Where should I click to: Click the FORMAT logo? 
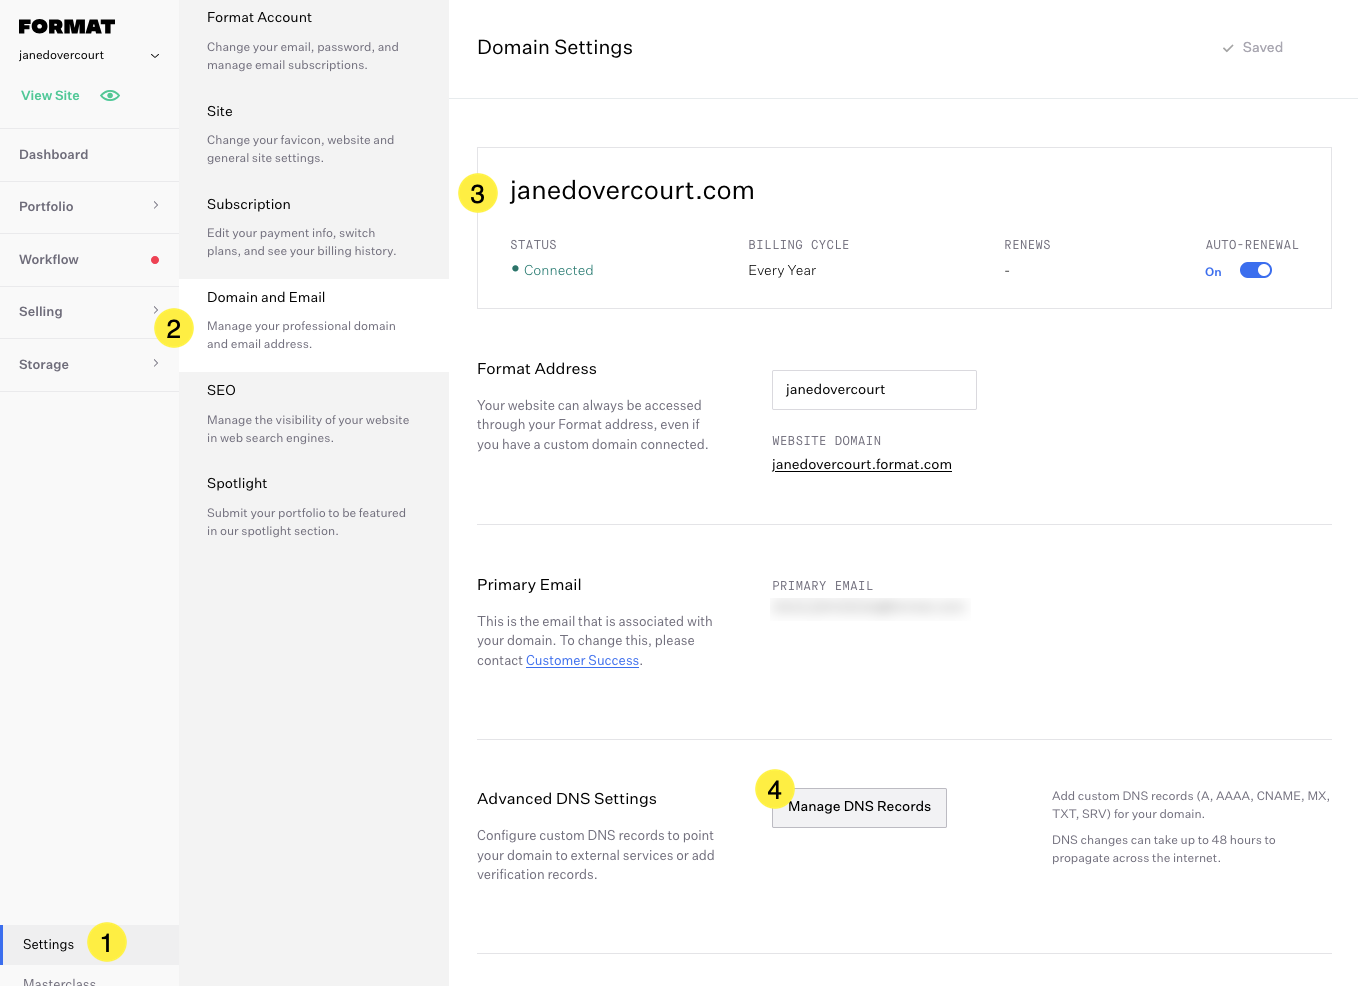[x=67, y=27]
